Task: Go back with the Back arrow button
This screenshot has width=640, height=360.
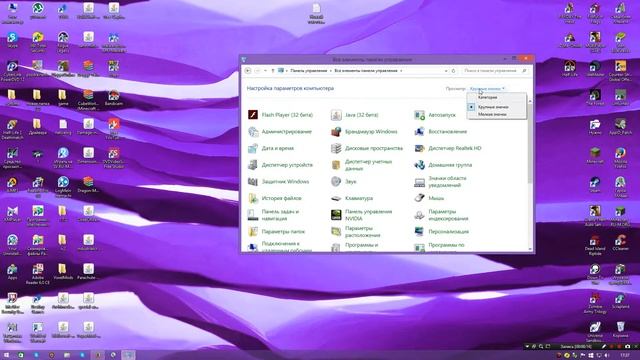Action: point(248,71)
